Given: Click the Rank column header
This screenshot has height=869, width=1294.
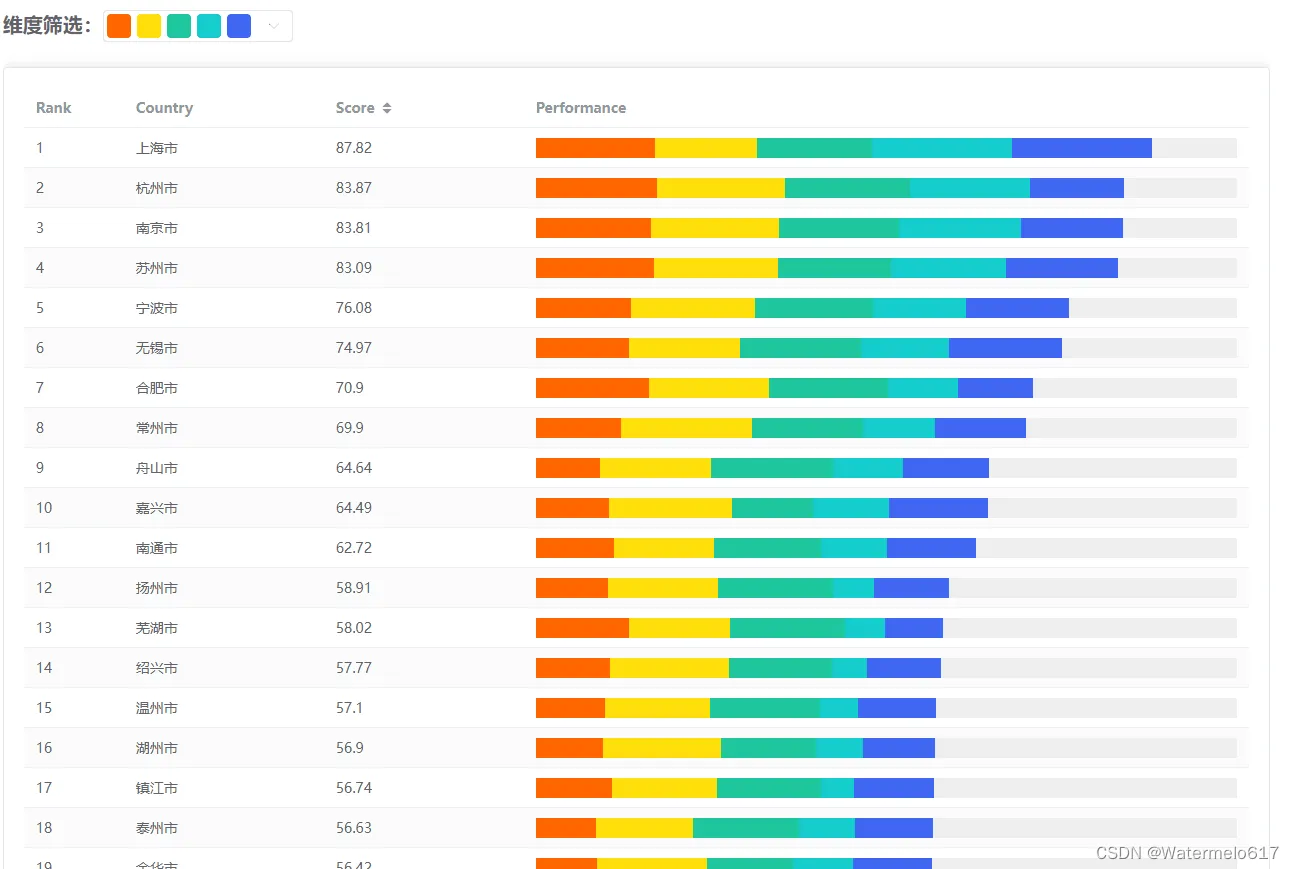Looking at the screenshot, I should click(54, 108).
